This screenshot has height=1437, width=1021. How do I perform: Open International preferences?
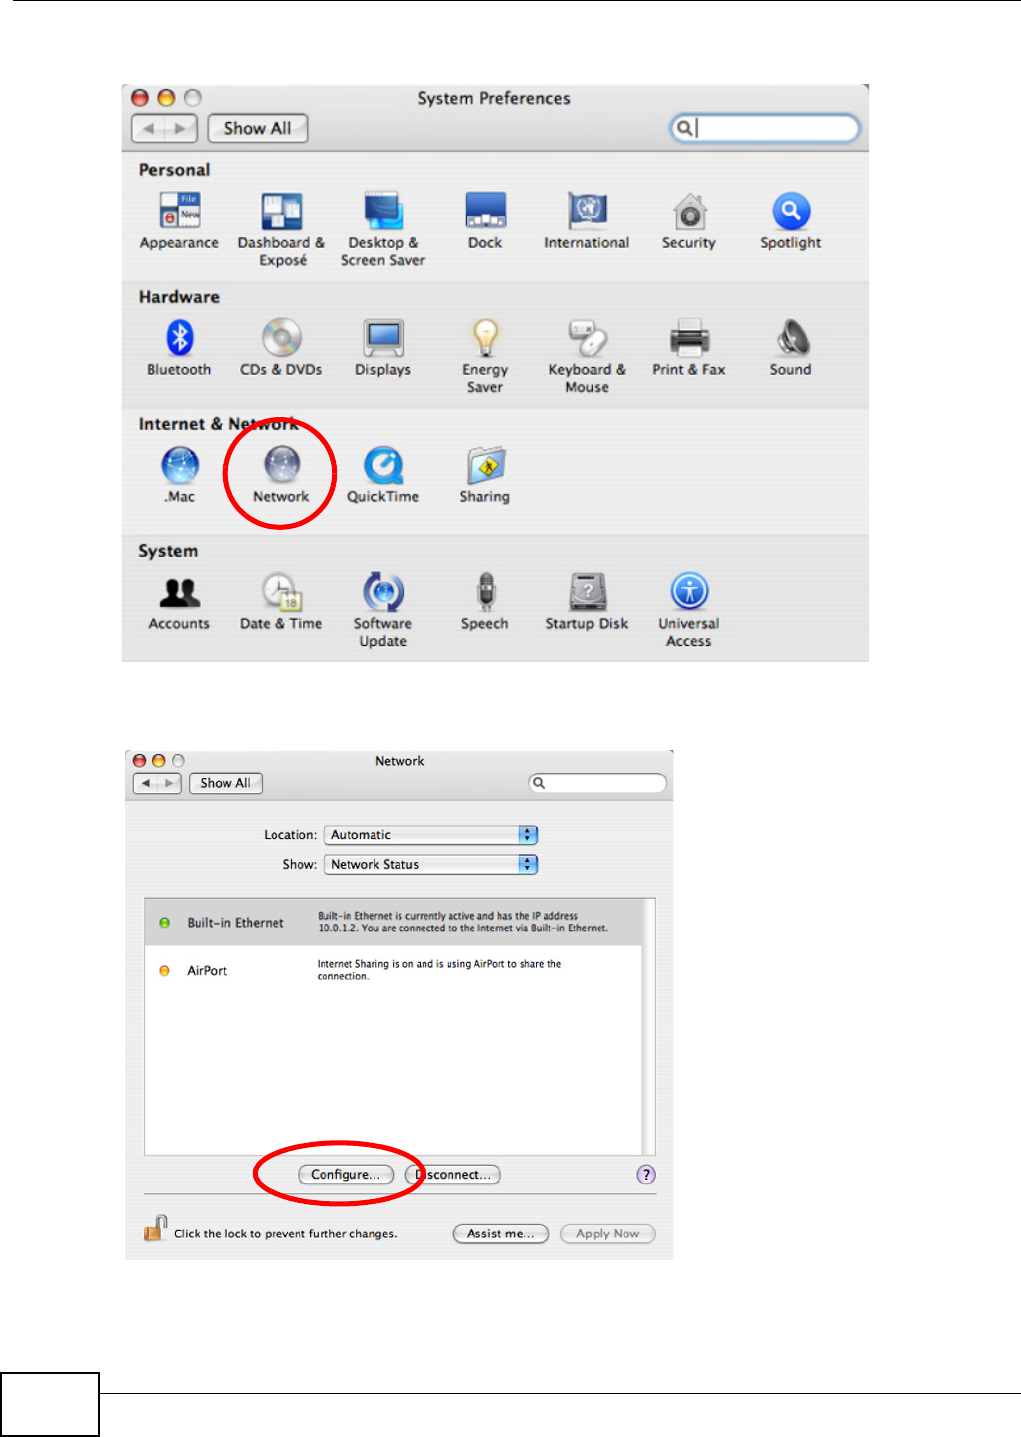coord(587,221)
